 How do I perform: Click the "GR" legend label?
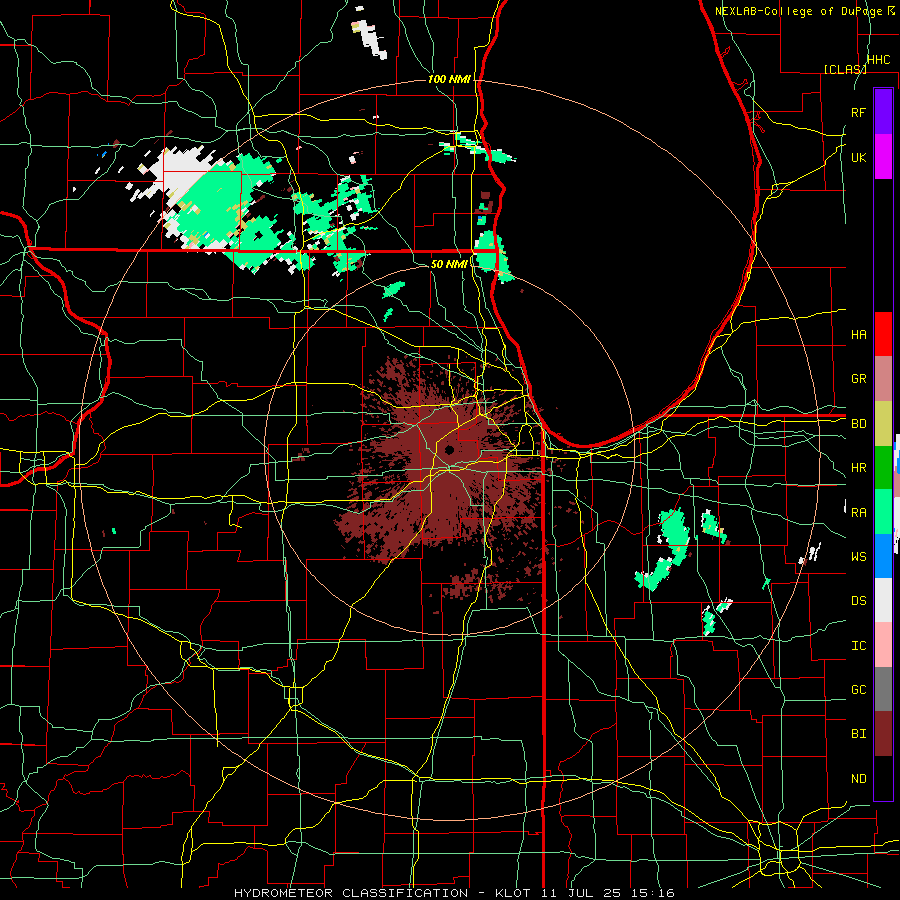point(858,379)
